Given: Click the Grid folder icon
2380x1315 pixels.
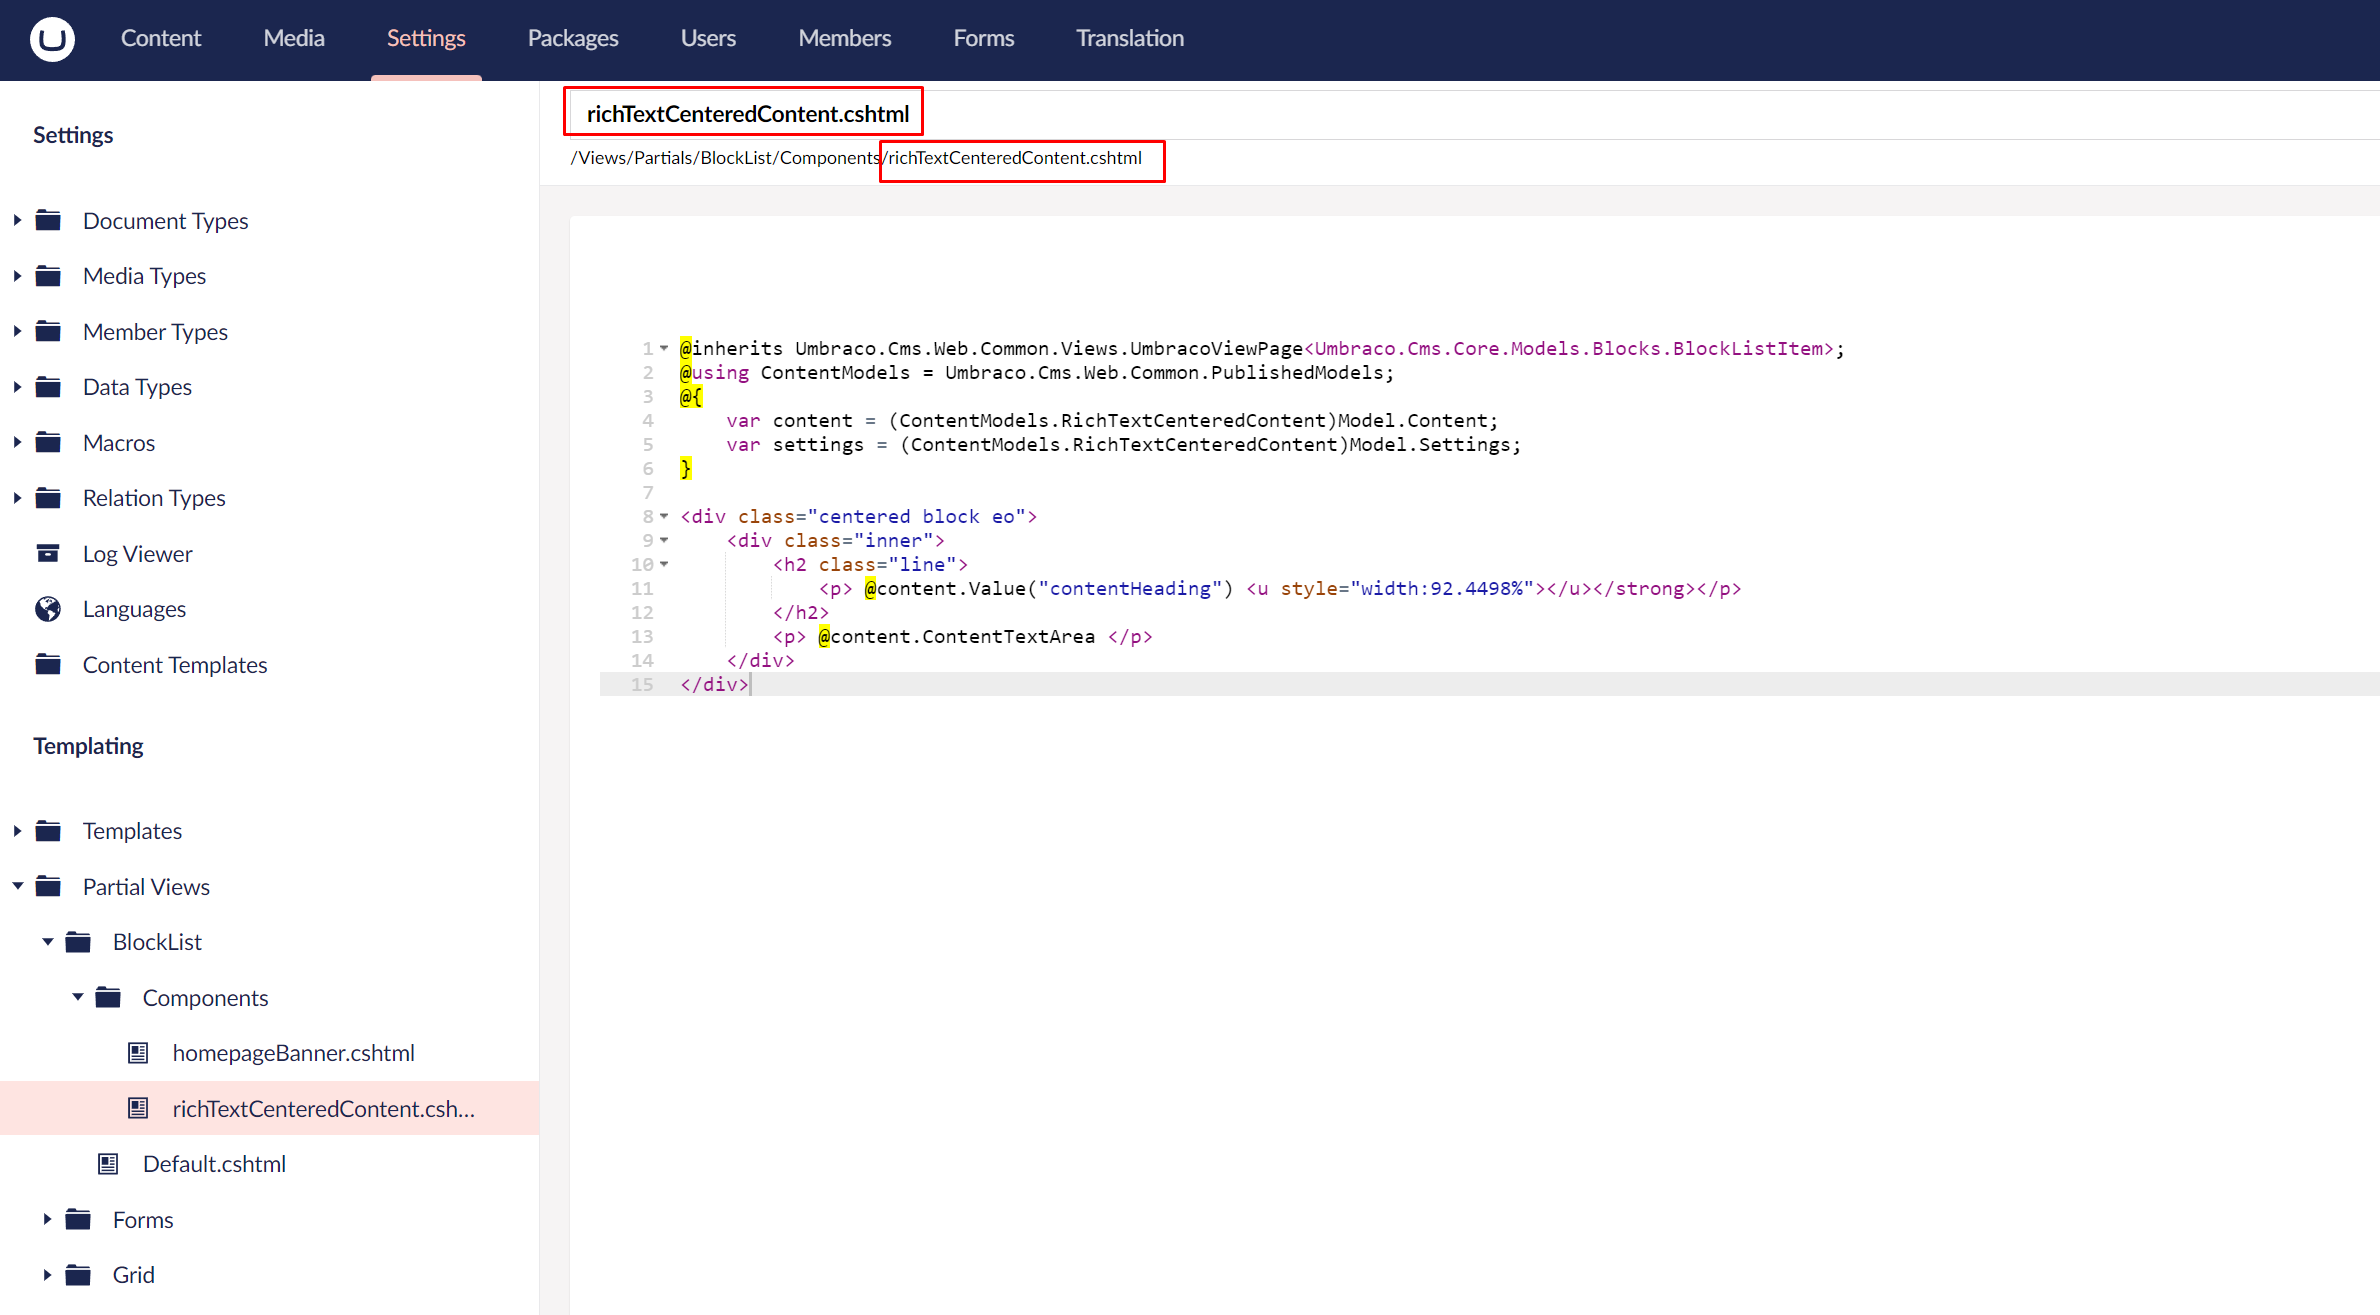Looking at the screenshot, I should click(78, 1275).
